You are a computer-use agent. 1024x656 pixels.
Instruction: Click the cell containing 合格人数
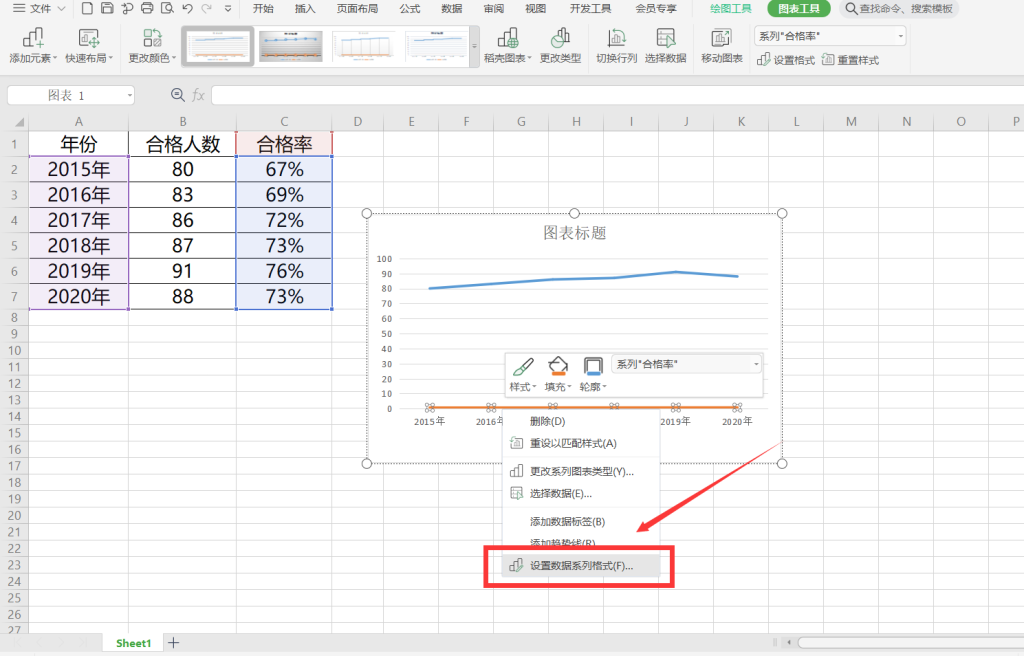[183, 144]
